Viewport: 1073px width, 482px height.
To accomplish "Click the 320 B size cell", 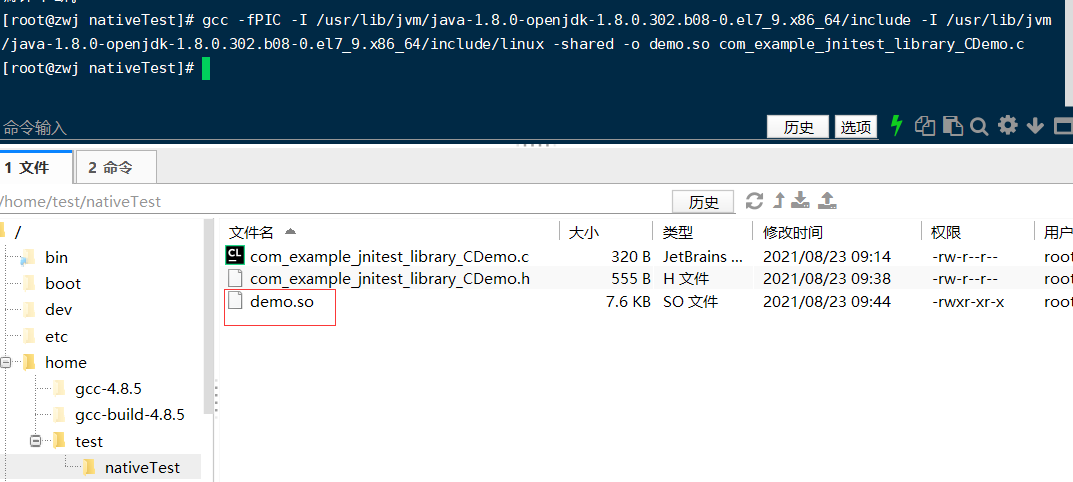I will click(631, 257).
